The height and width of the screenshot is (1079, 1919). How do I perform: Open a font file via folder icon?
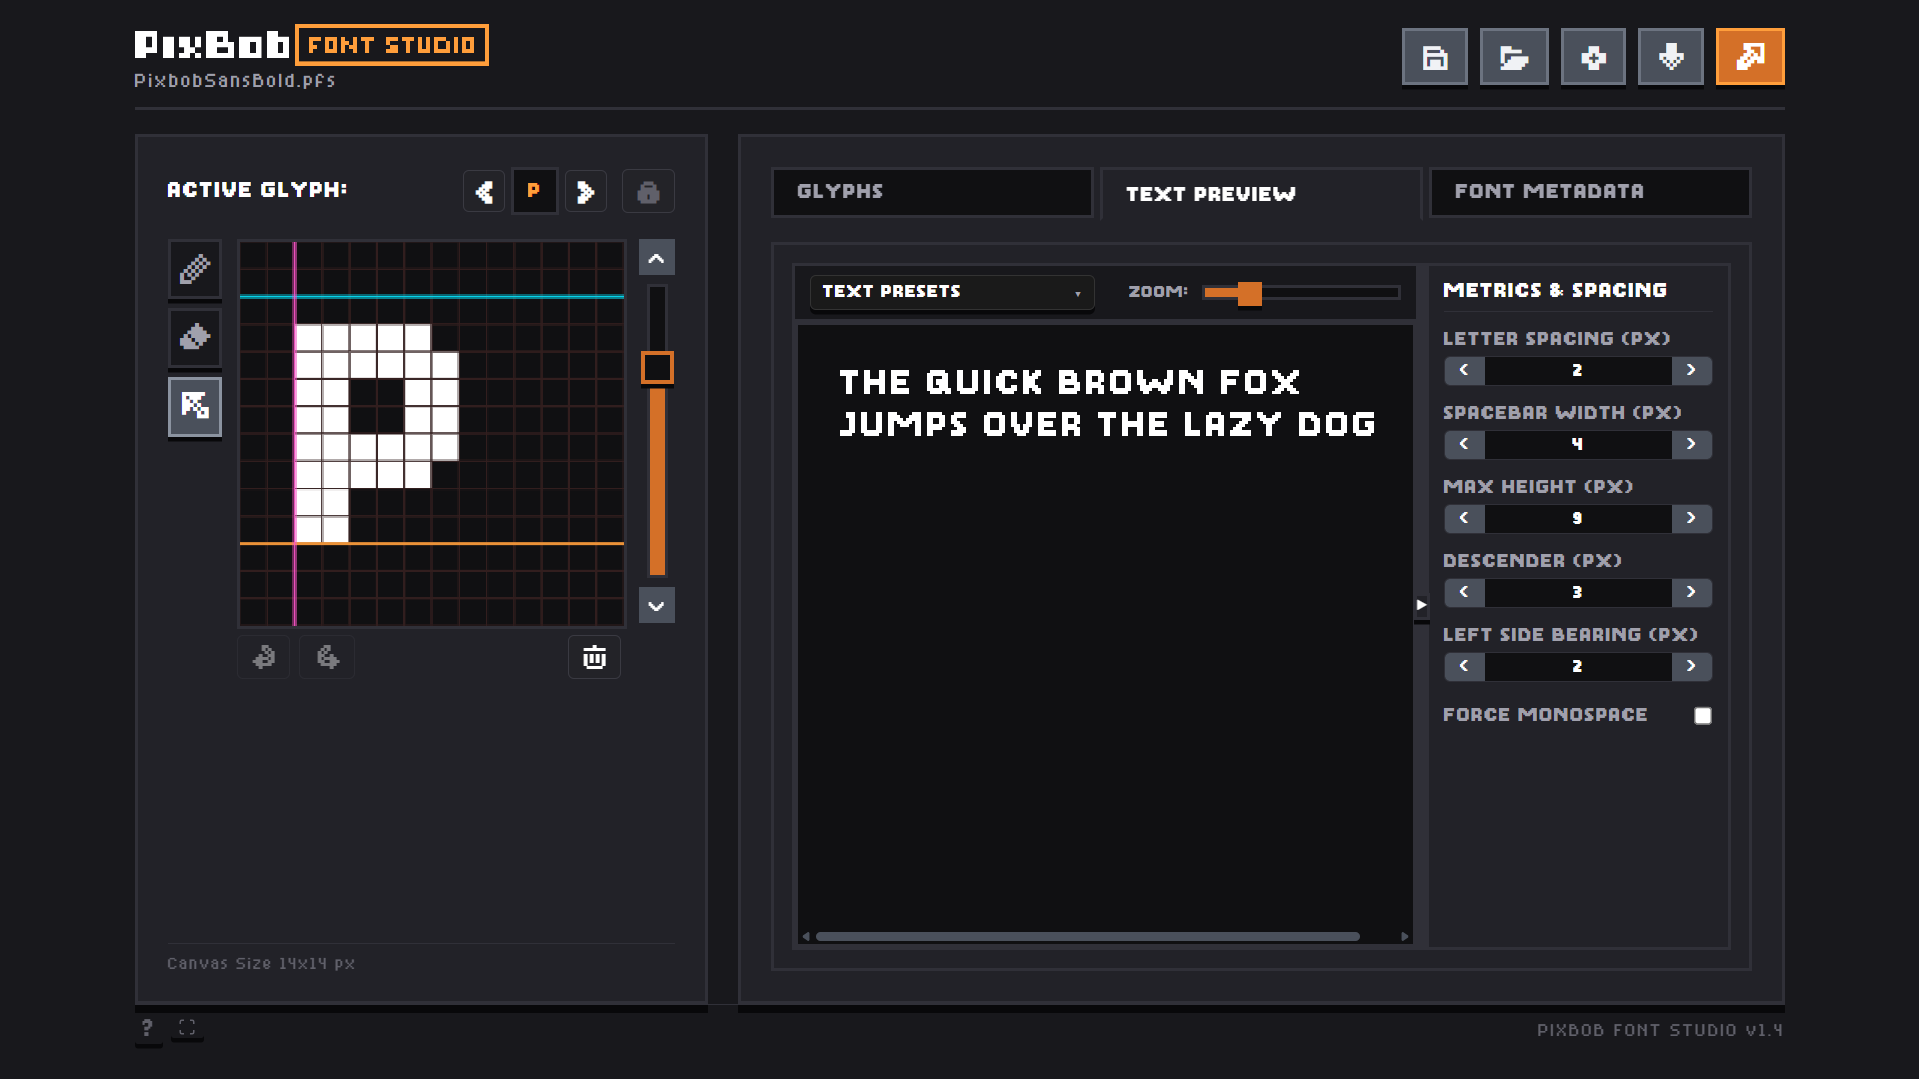pos(1513,57)
